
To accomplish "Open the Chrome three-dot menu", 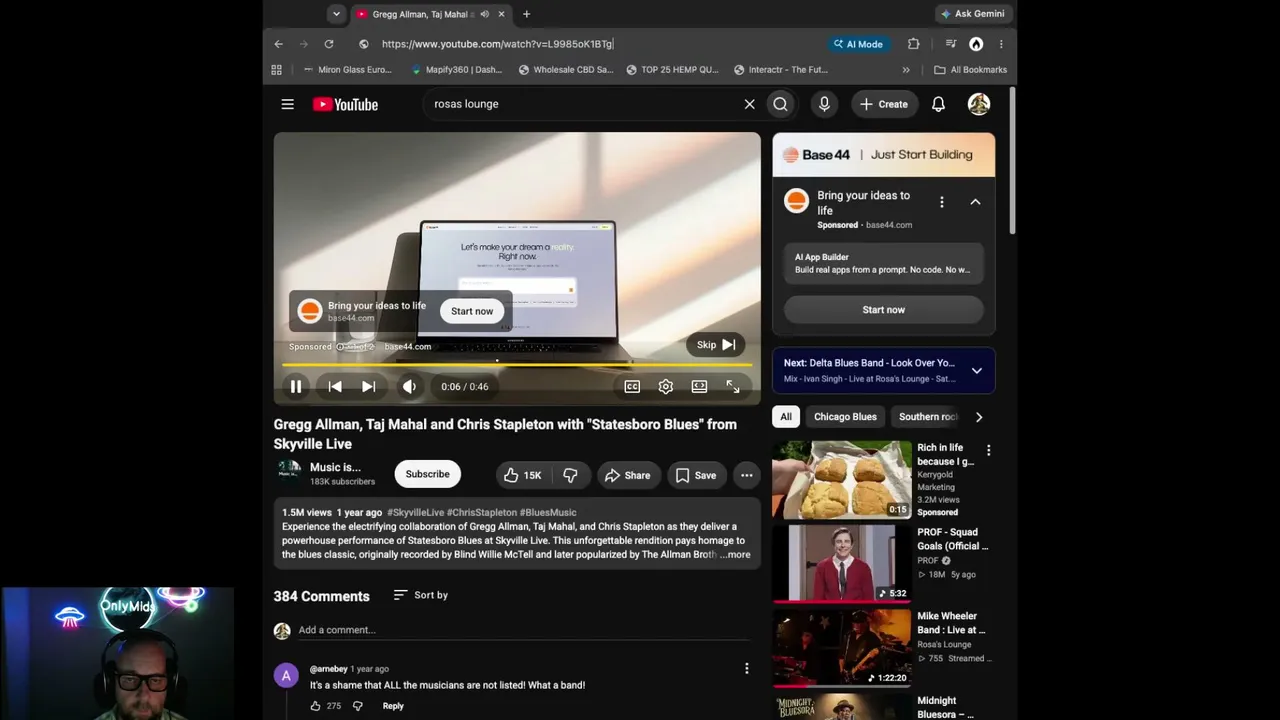I will click(1001, 44).
